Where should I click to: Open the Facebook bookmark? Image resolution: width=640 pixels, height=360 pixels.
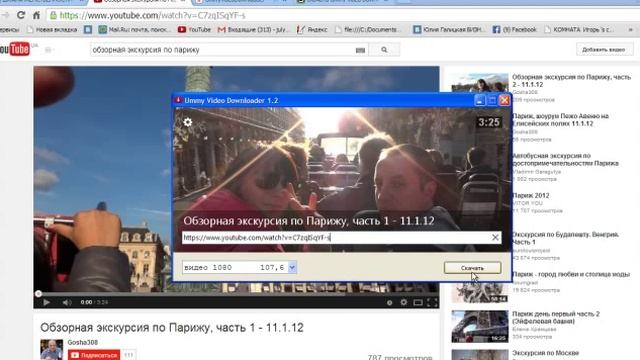[514, 29]
